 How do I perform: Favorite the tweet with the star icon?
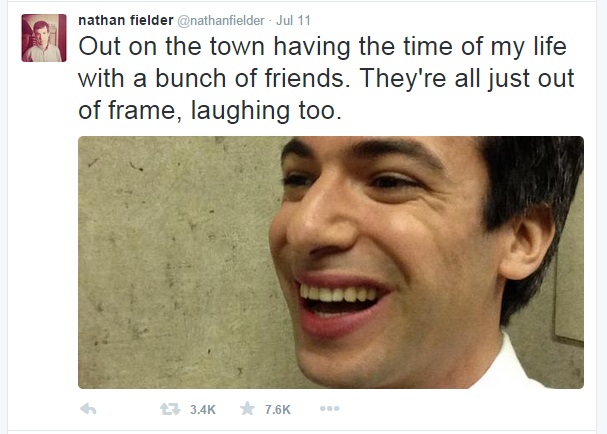coord(248,408)
